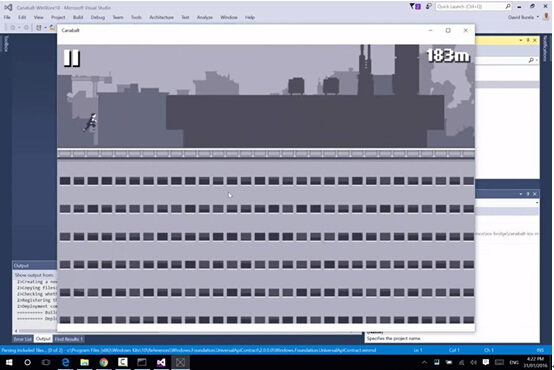Viewport: 554px width, 370px height.
Task: Show hidden system tray icons chevron
Action: pyautogui.click(x=424, y=362)
